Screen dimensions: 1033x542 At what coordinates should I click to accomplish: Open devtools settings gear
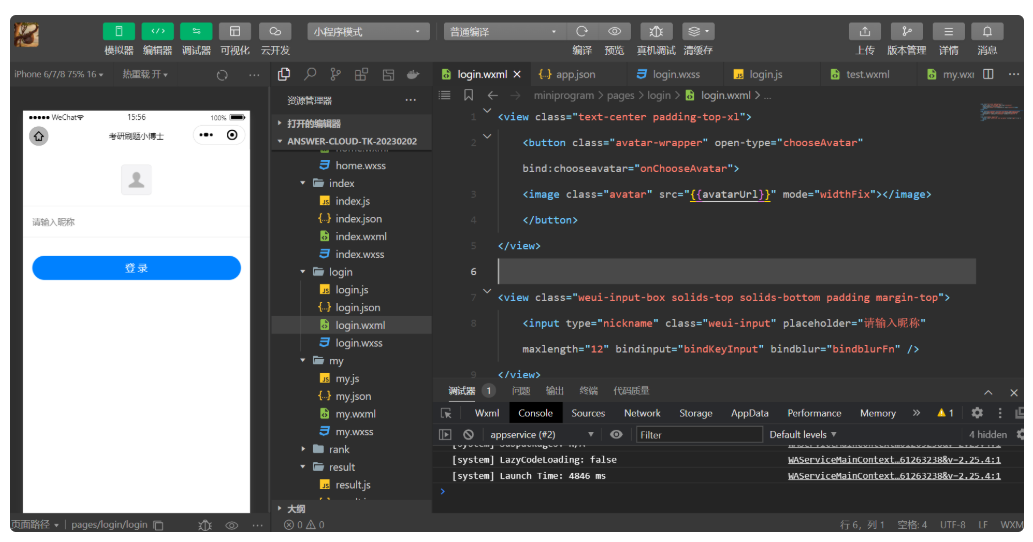coord(977,413)
